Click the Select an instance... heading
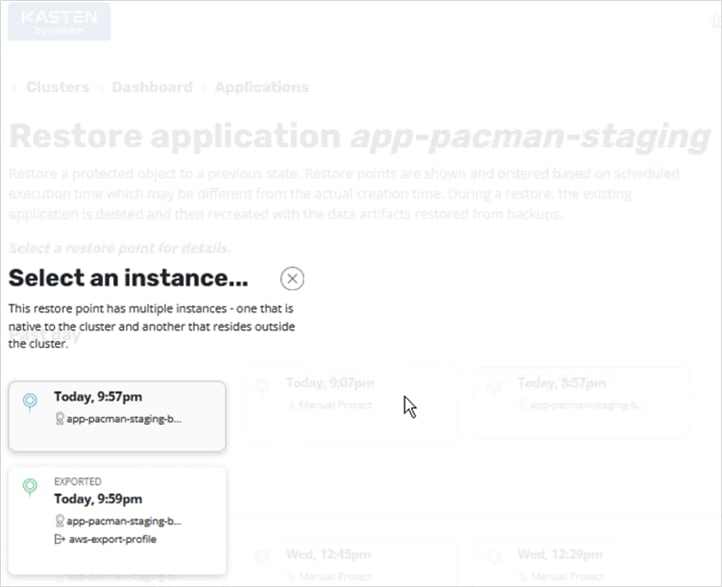The height and width of the screenshot is (587, 722). [128, 278]
